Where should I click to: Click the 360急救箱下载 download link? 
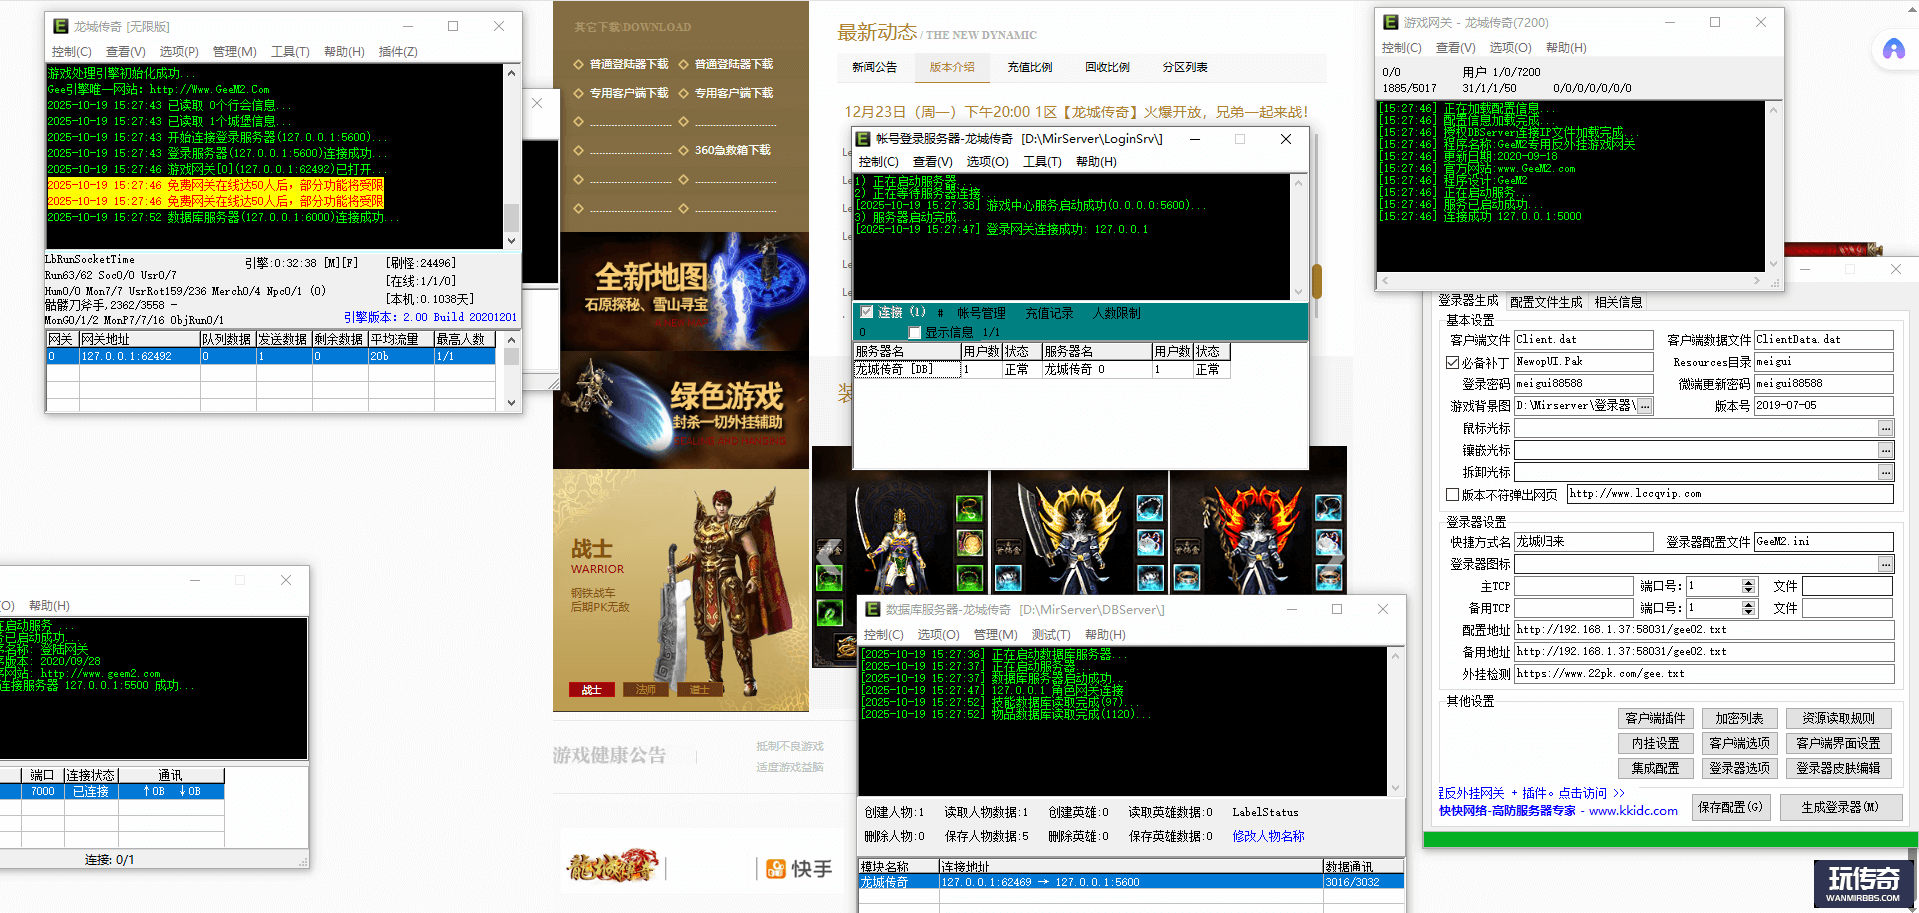point(732,150)
